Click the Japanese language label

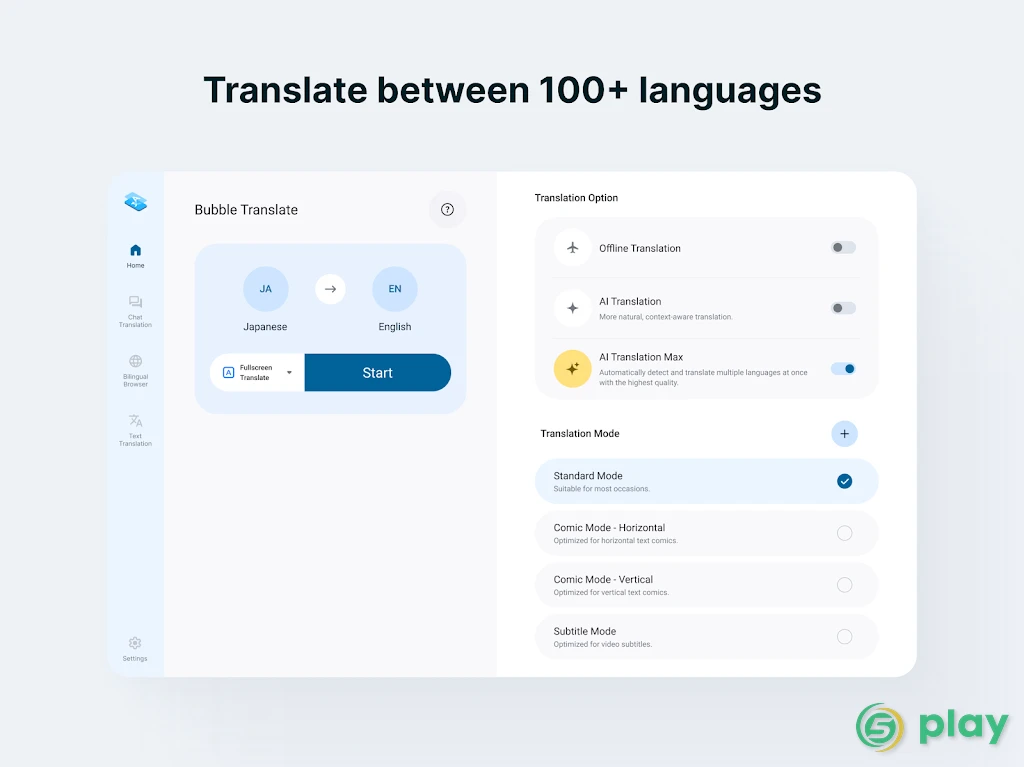pos(265,327)
